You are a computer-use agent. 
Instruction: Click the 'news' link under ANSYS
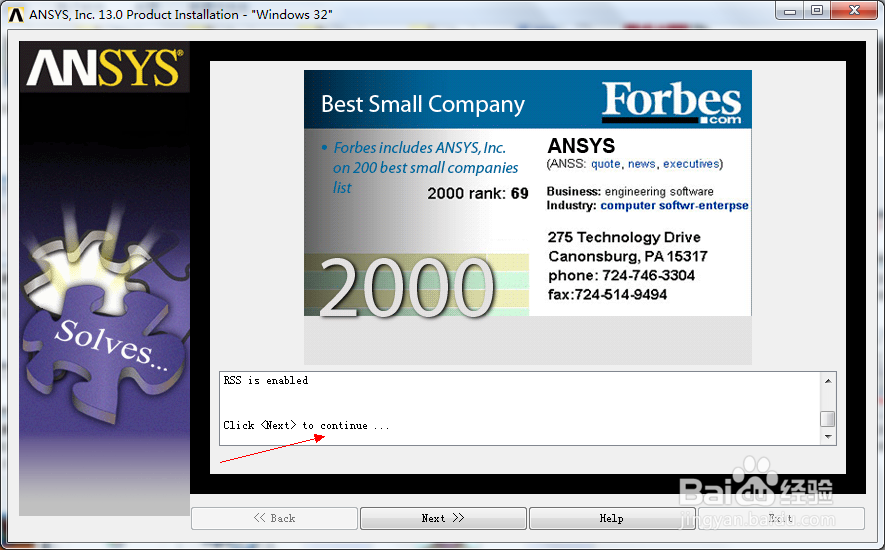click(642, 164)
